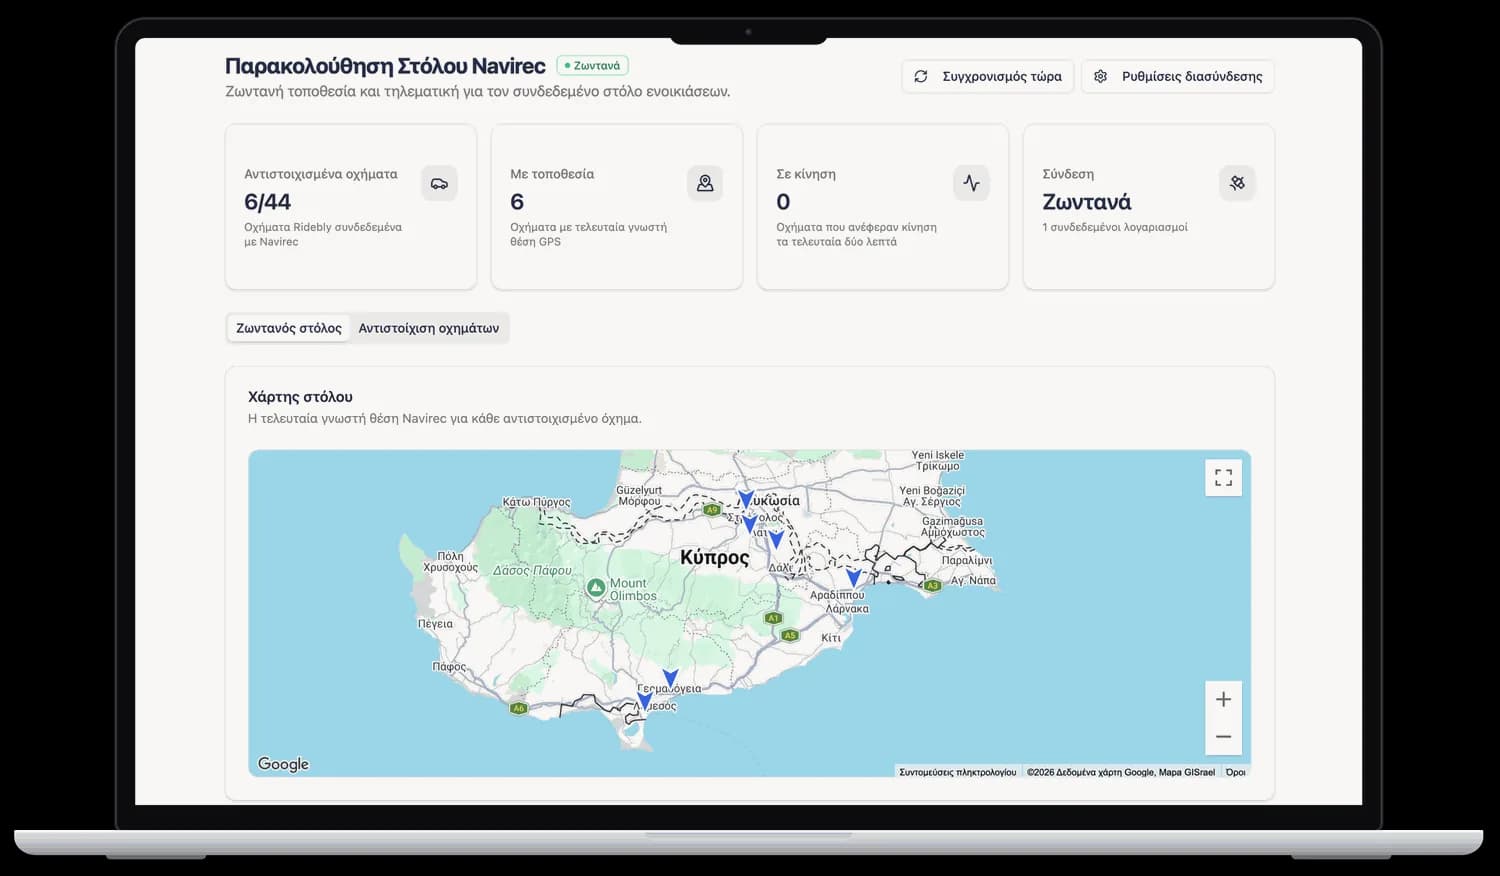Click the activity pulse icon in Σε κίνηση card

click(971, 183)
